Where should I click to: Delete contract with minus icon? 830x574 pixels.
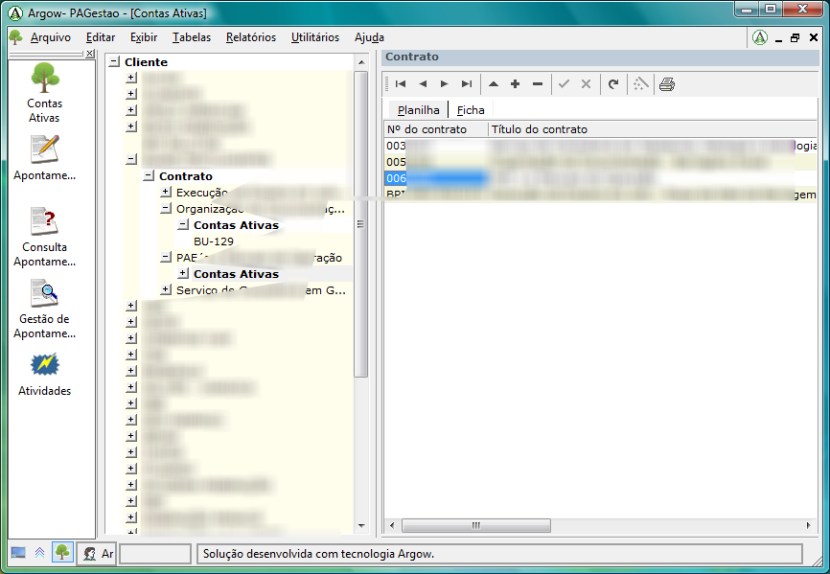(537, 84)
